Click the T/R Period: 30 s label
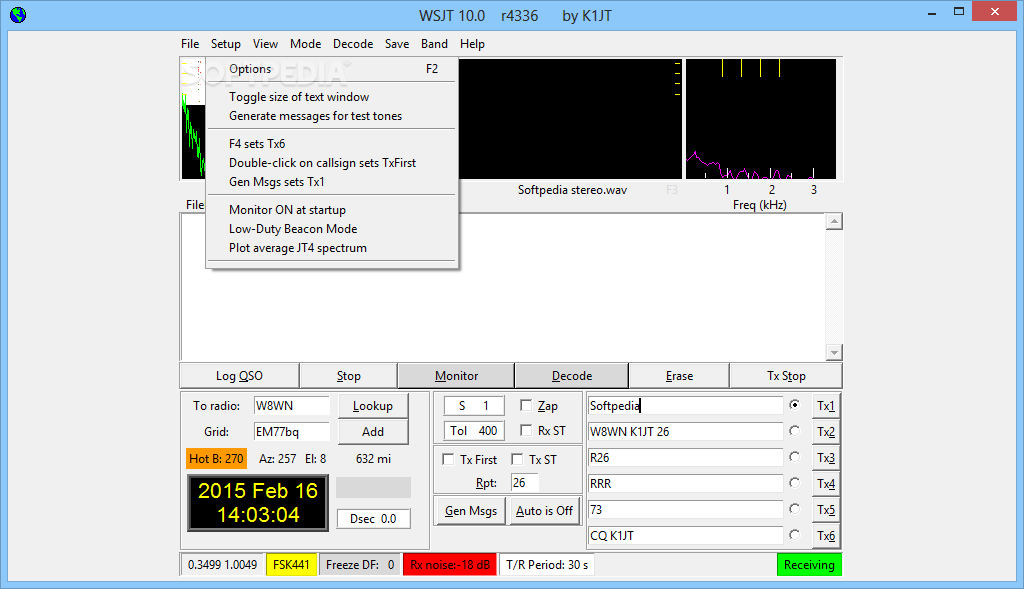The height and width of the screenshot is (589, 1024). pos(547,565)
